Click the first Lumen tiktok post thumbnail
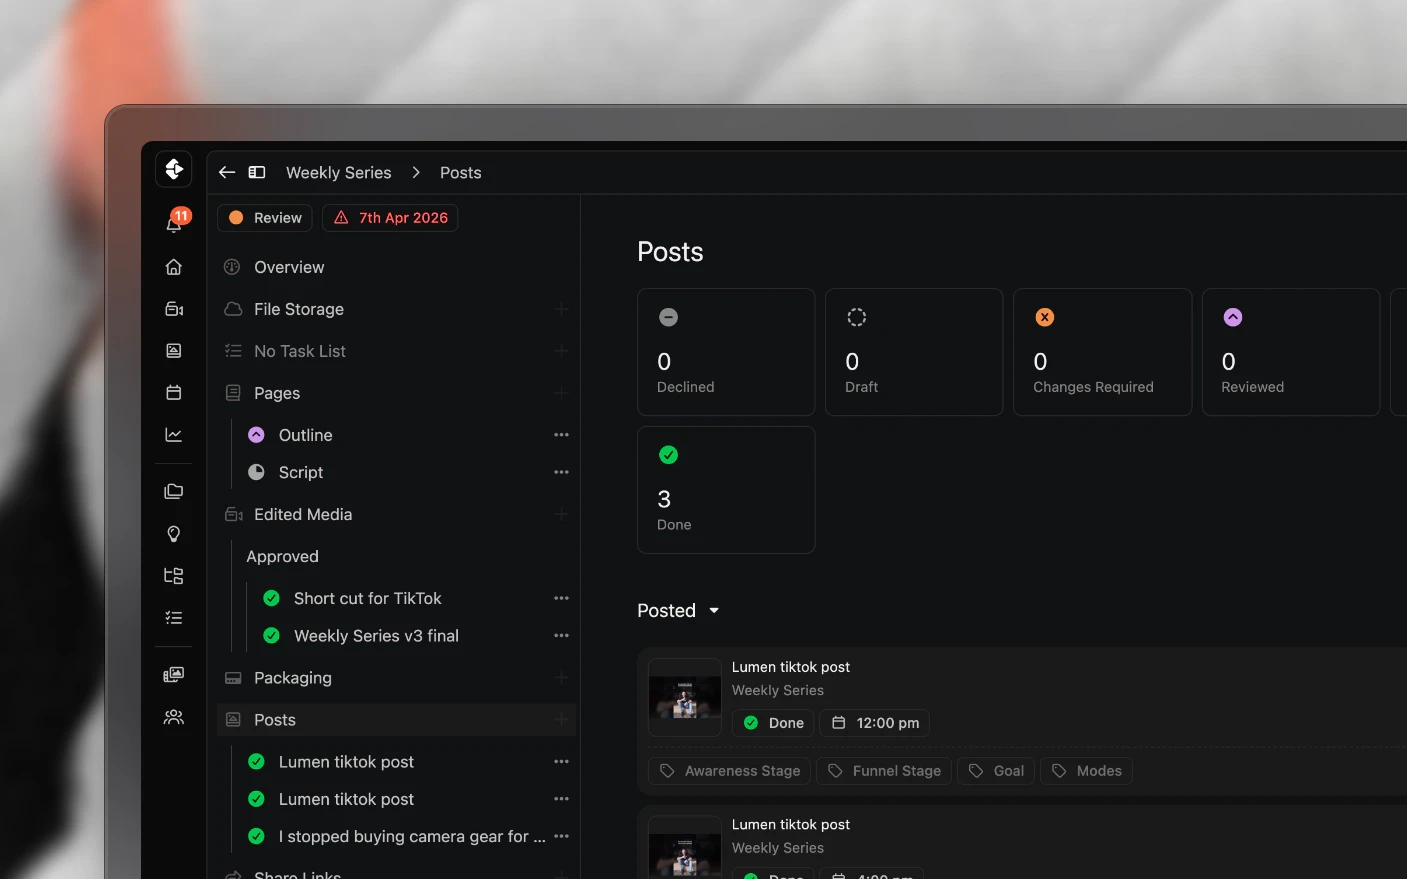Image resolution: width=1407 pixels, height=879 pixels. (685, 697)
